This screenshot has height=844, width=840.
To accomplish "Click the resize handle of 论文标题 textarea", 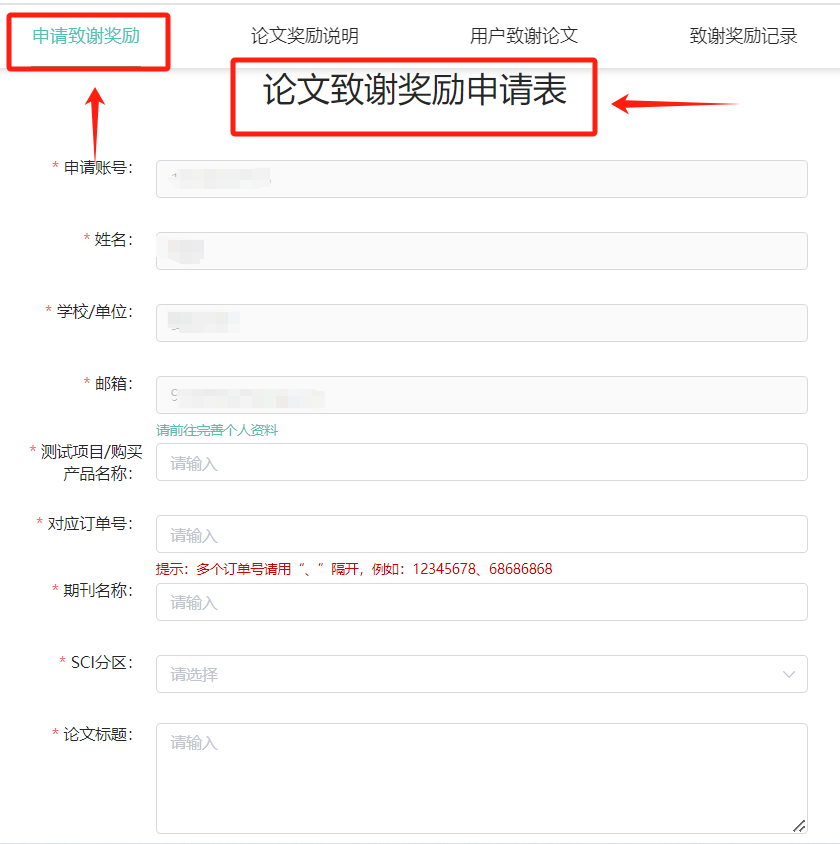I will click(x=798, y=828).
